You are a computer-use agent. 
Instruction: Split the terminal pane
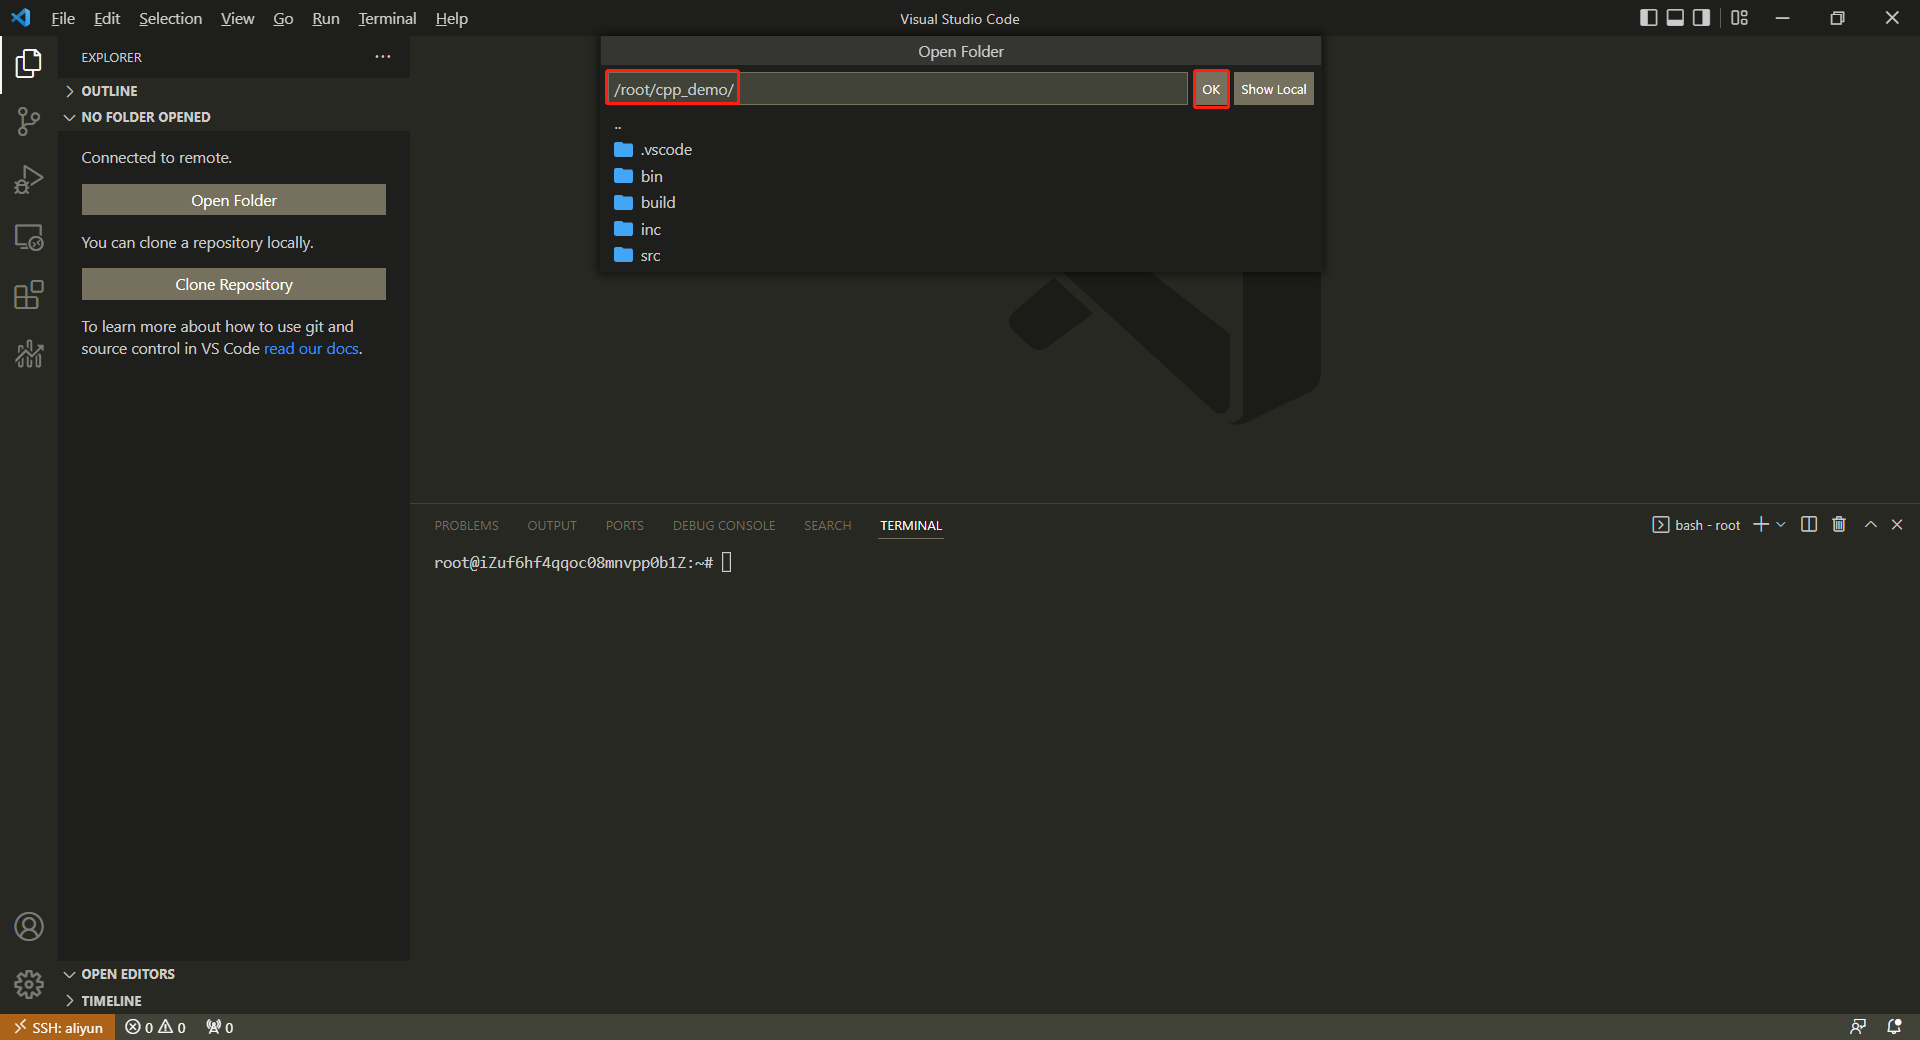tap(1808, 525)
